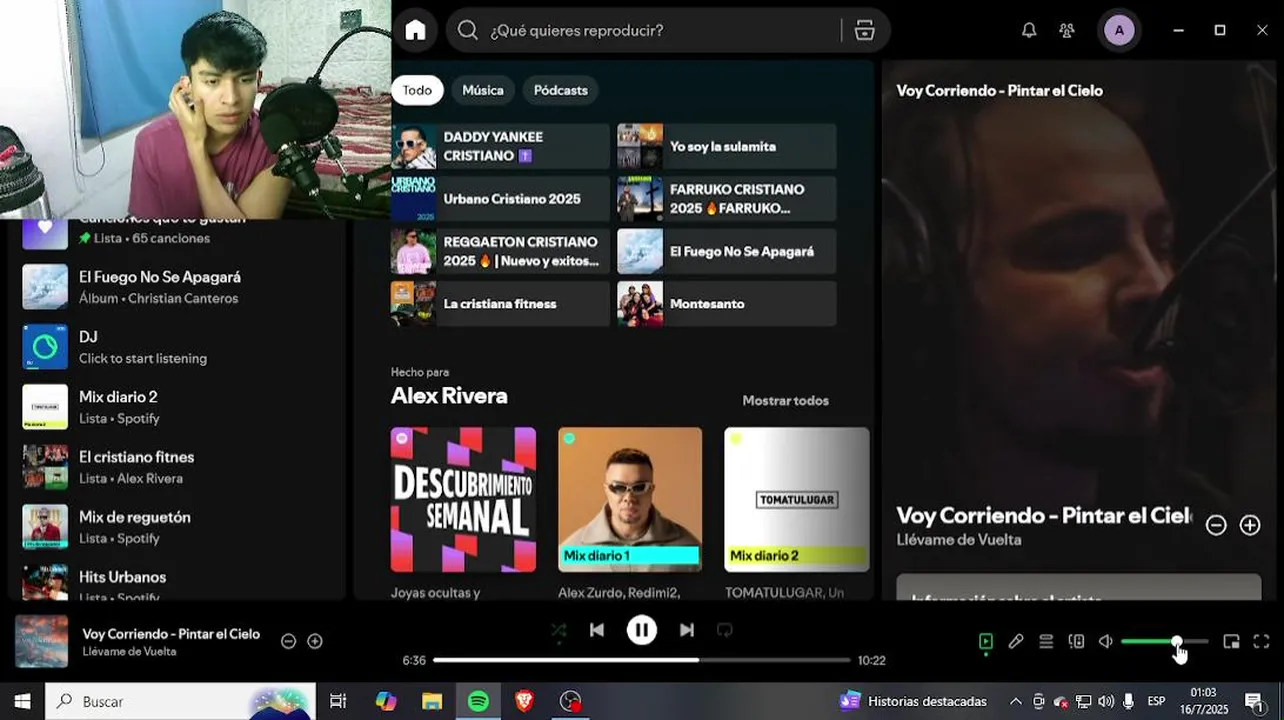
Task: Open Task View on the taskbar
Action: coord(338,701)
